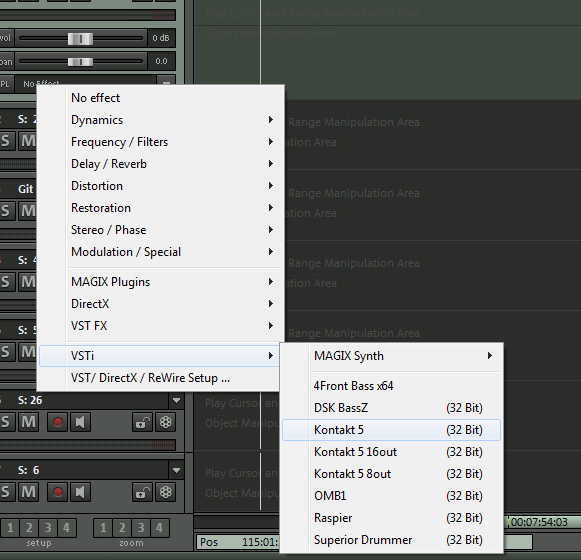Image resolution: width=581 pixels, height=560 pixels.
Task: Click the VSTi menu entry
Action: click(x=159, y=356)
